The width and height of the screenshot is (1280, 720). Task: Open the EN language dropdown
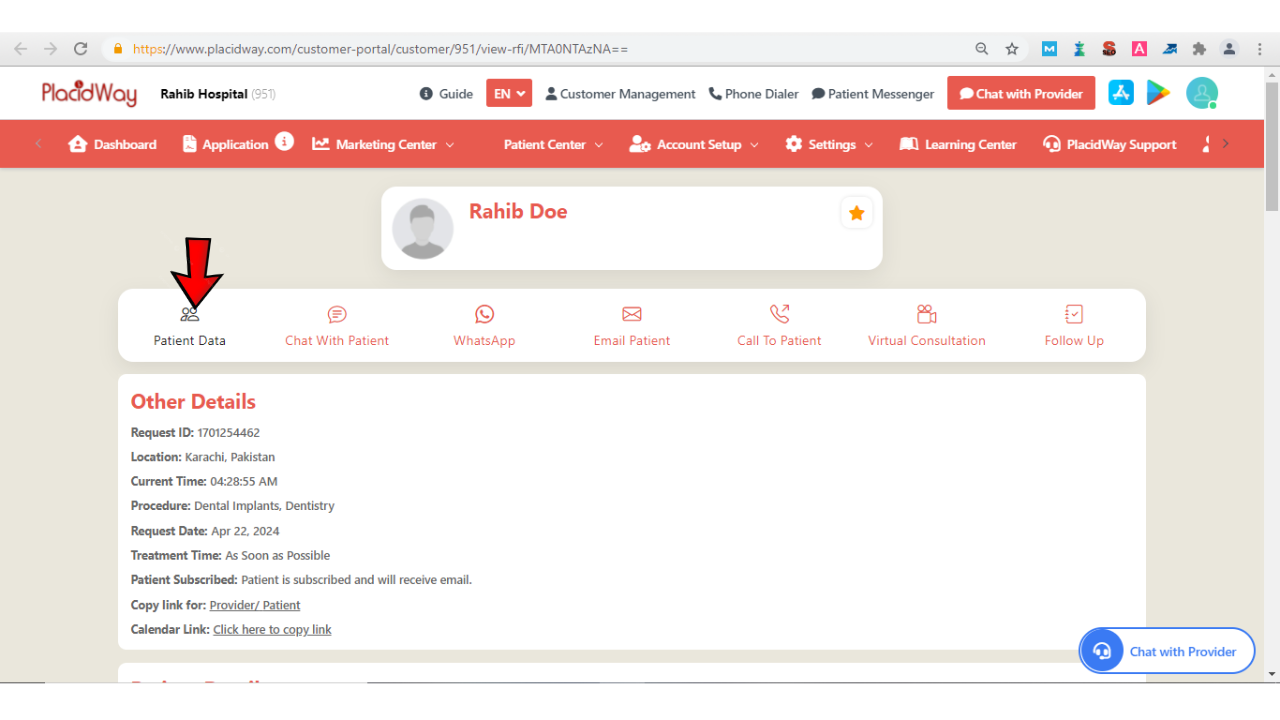[x=509, y=94]
